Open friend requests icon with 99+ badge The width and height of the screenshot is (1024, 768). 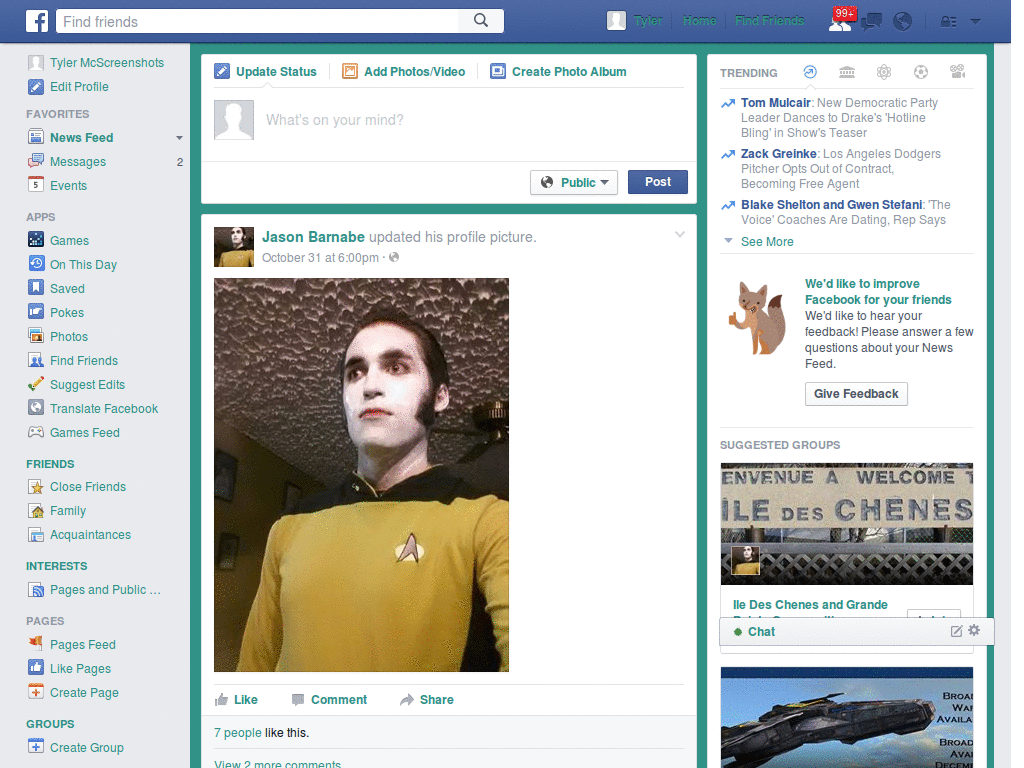click(840, 21)
